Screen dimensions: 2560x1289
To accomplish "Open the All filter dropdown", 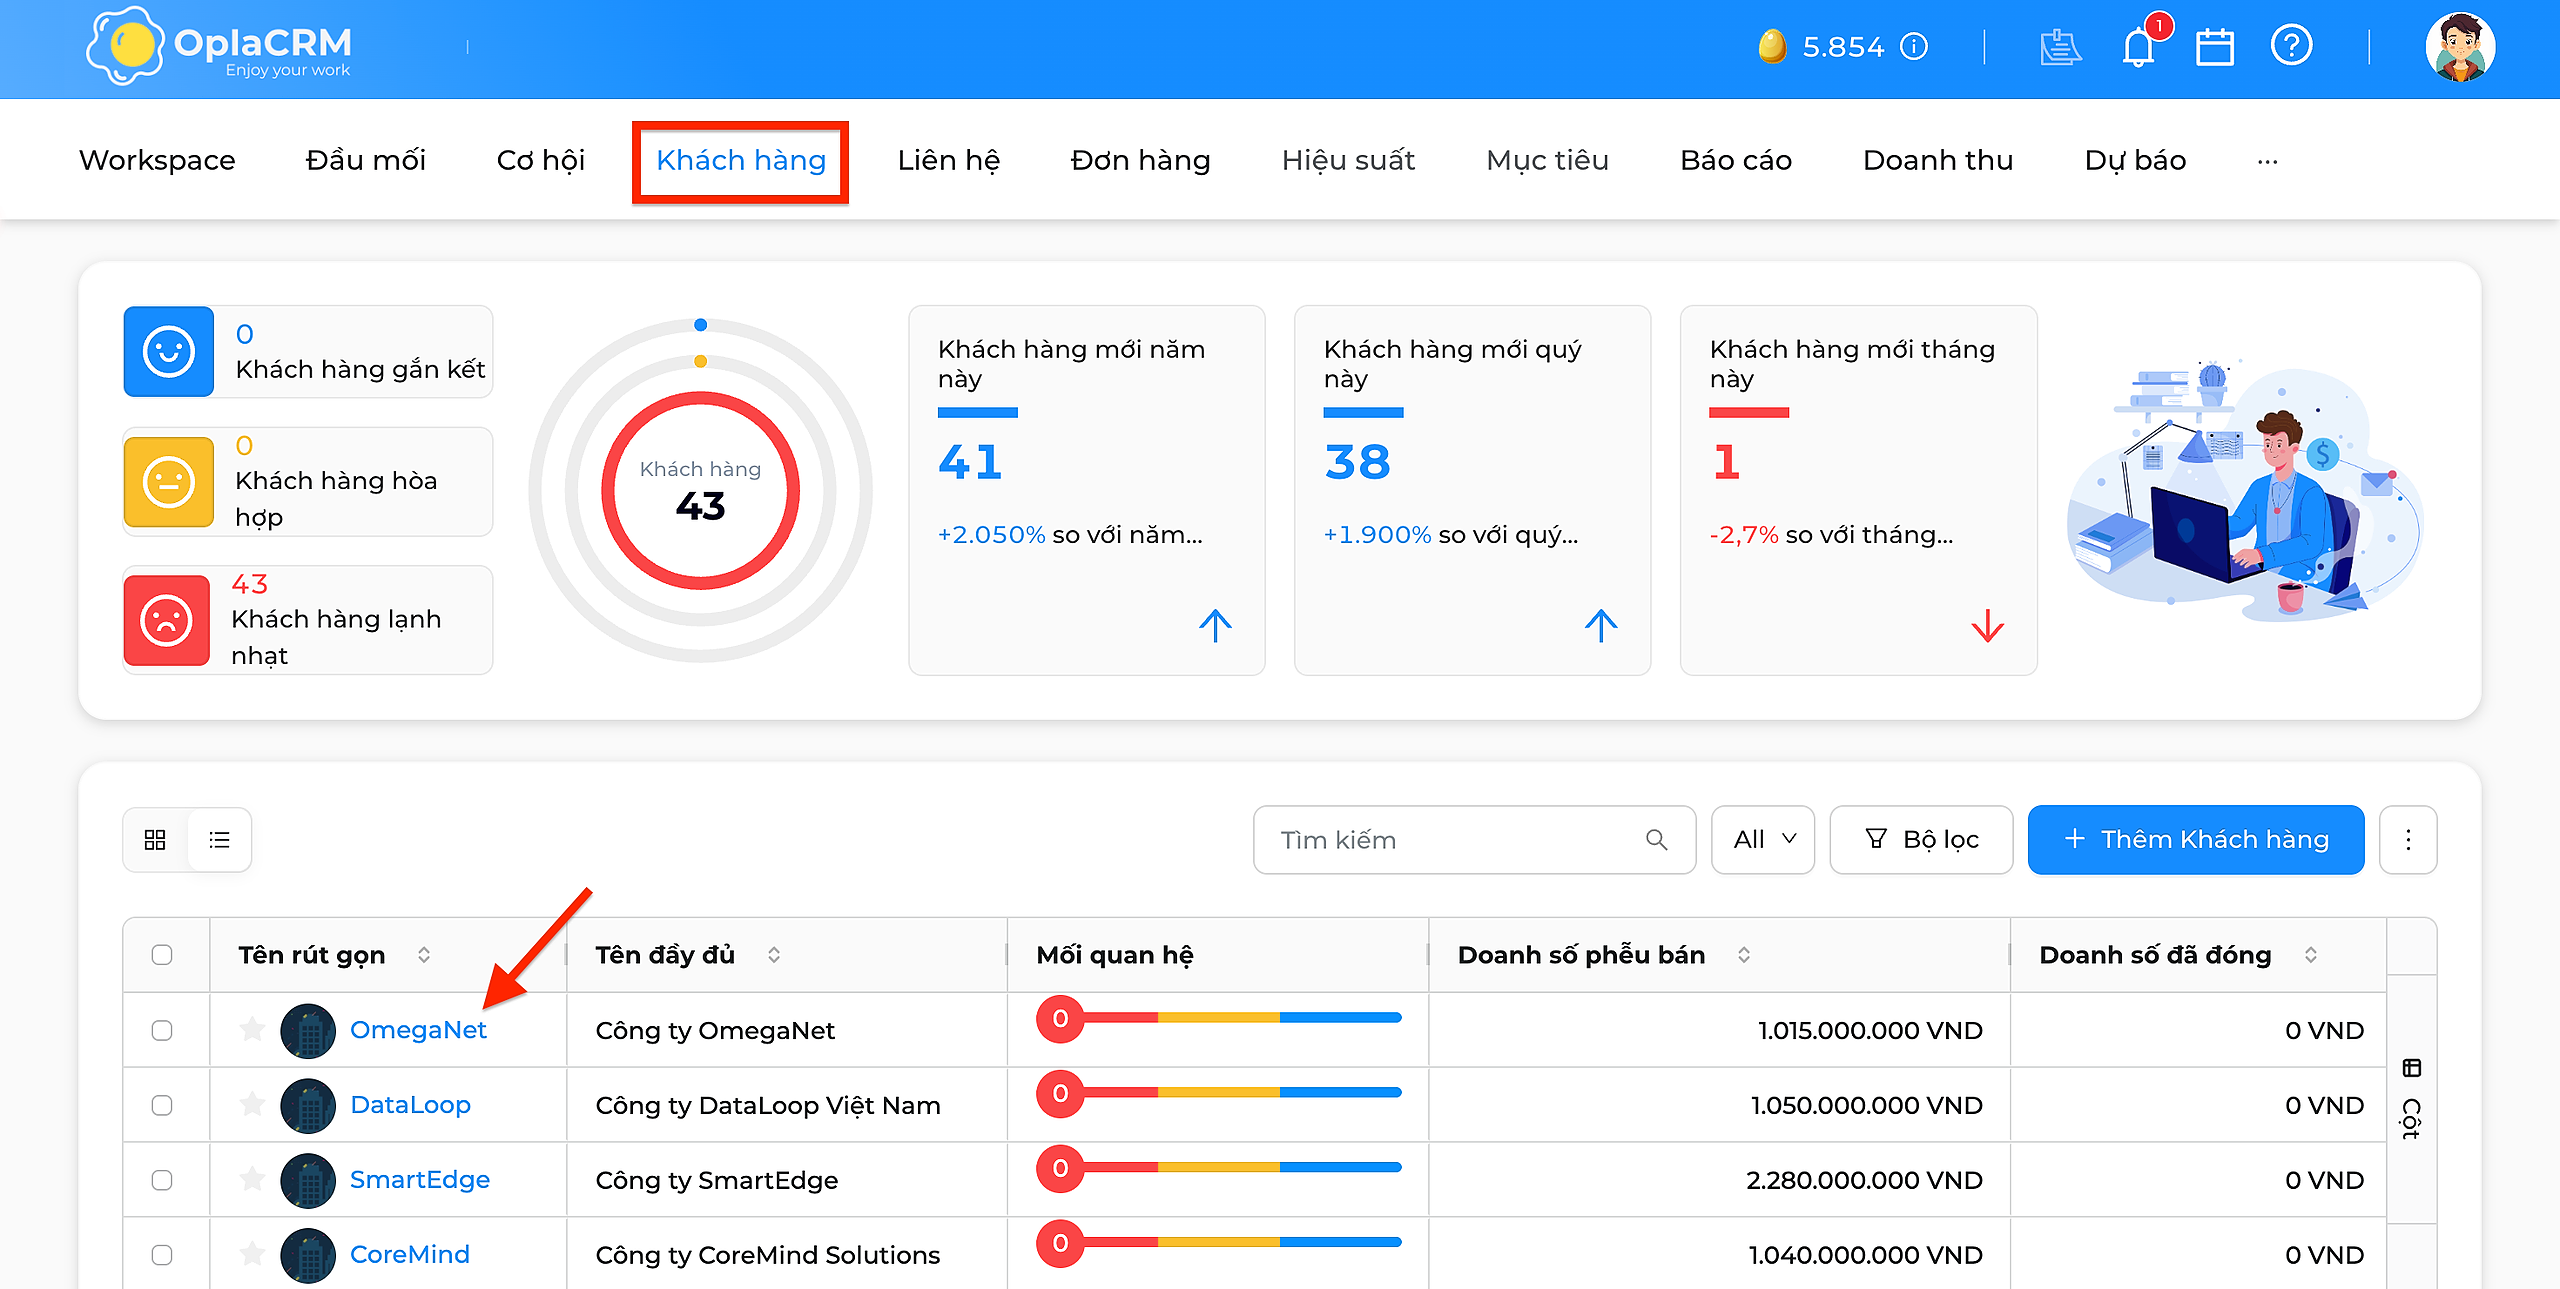I will point(1763,840).
